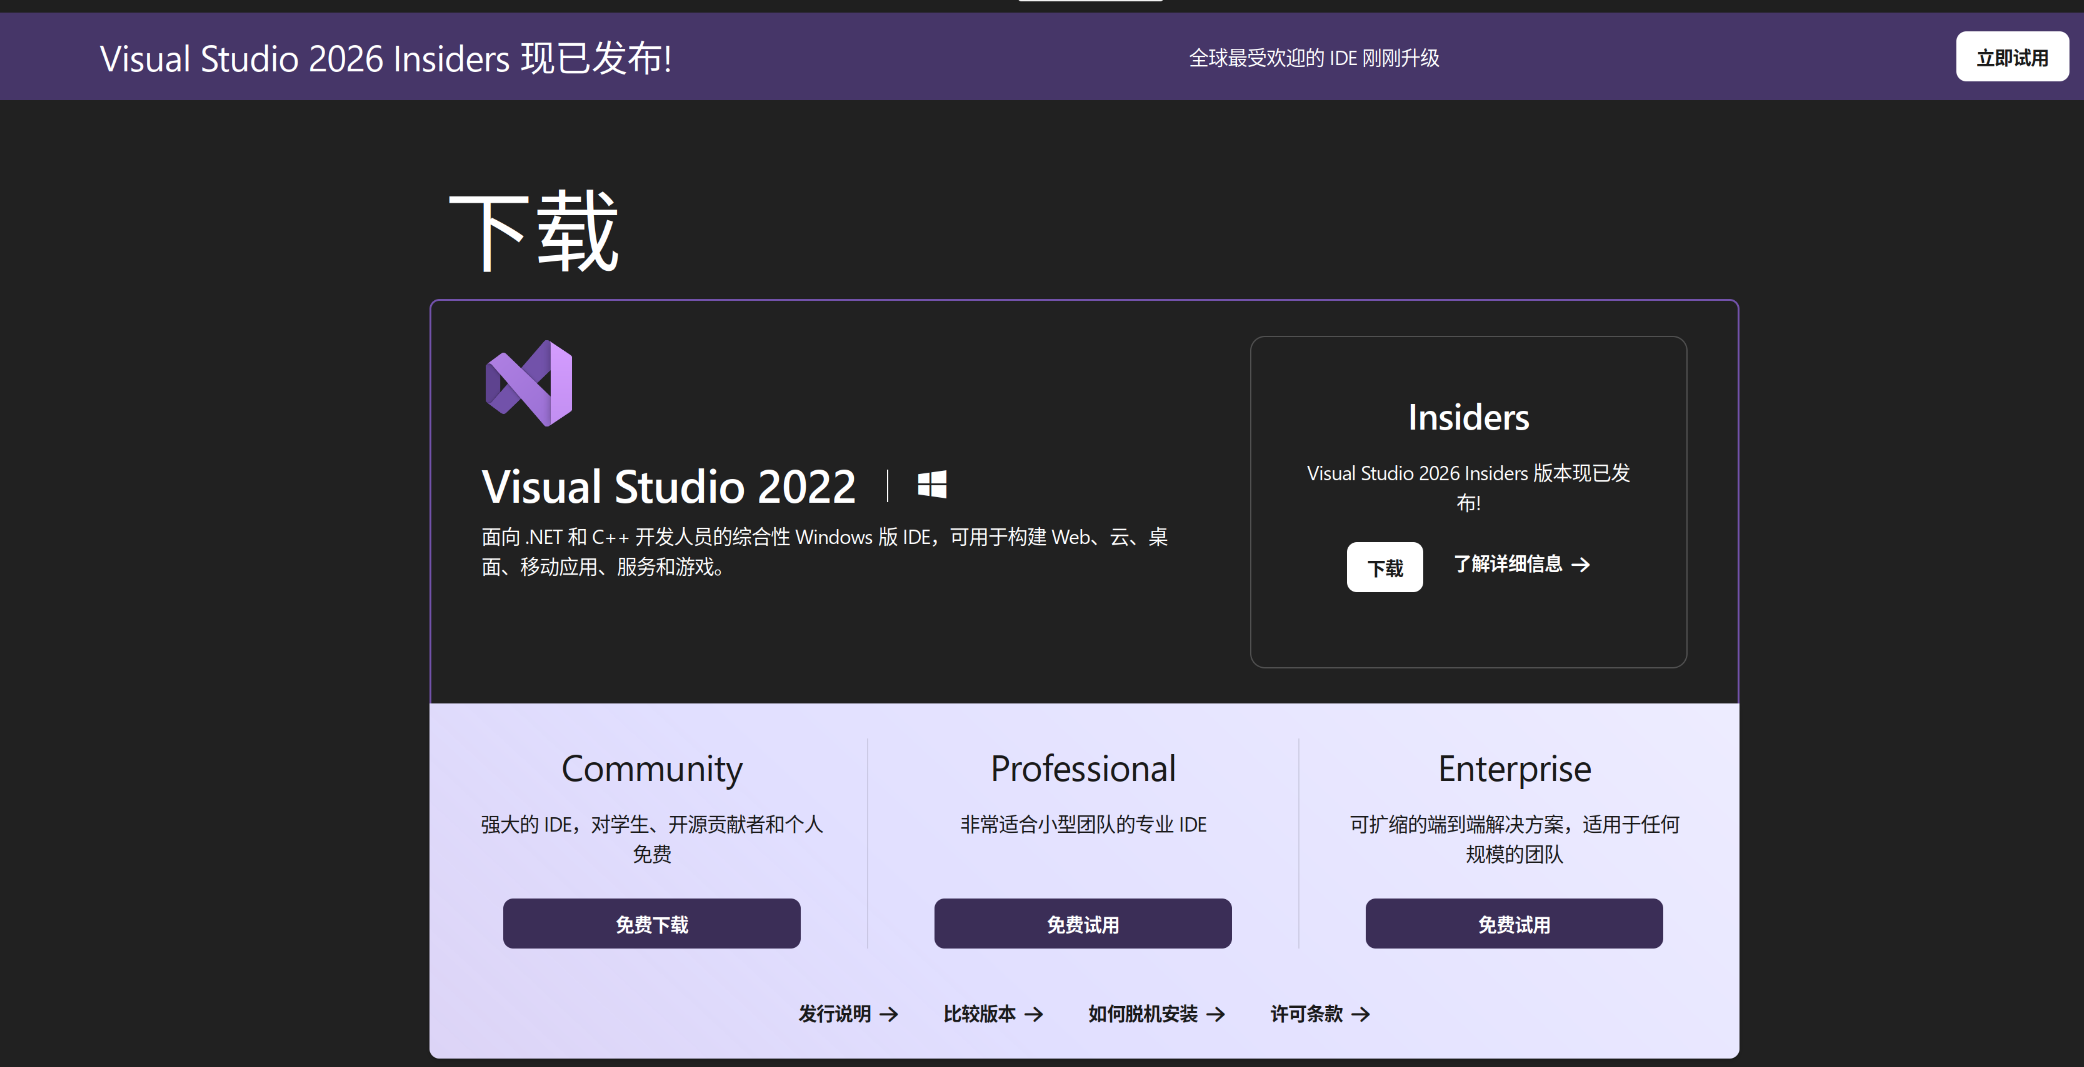Open the 了解详细信息 link

click(1521, 564)
